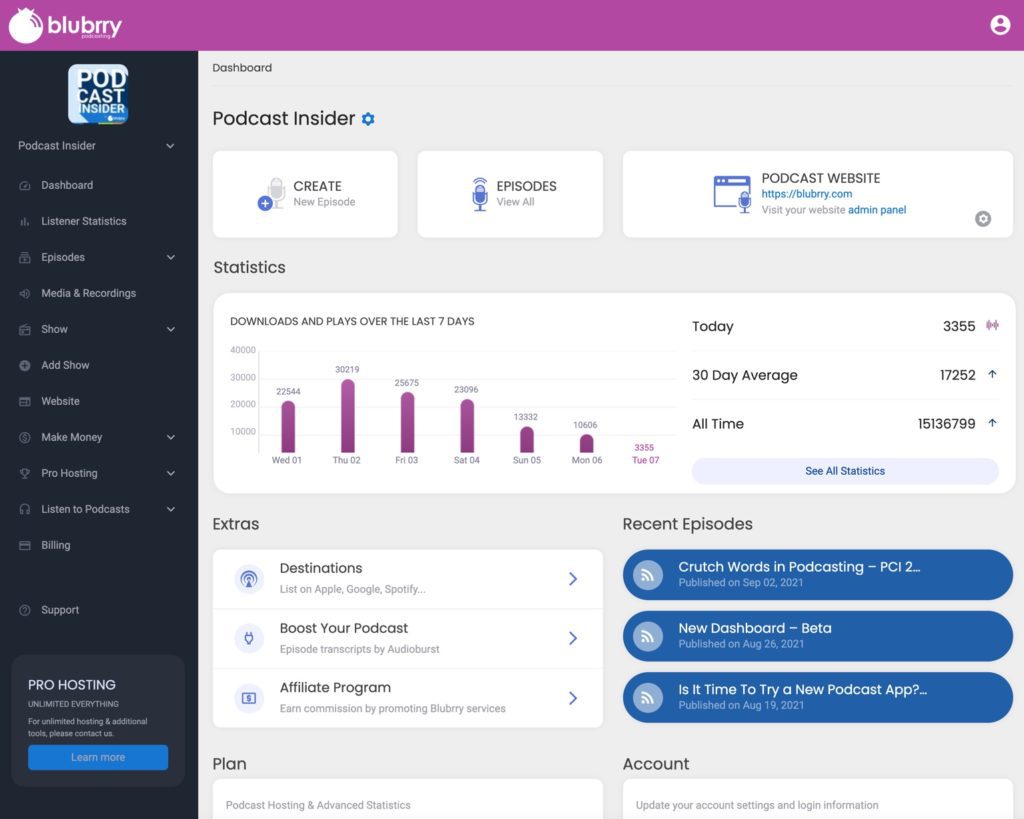The width and height of the screenshot is (1024, 819).
Task: Click the Mon 06 bar showing 10606
Action: tap(586, 443)
